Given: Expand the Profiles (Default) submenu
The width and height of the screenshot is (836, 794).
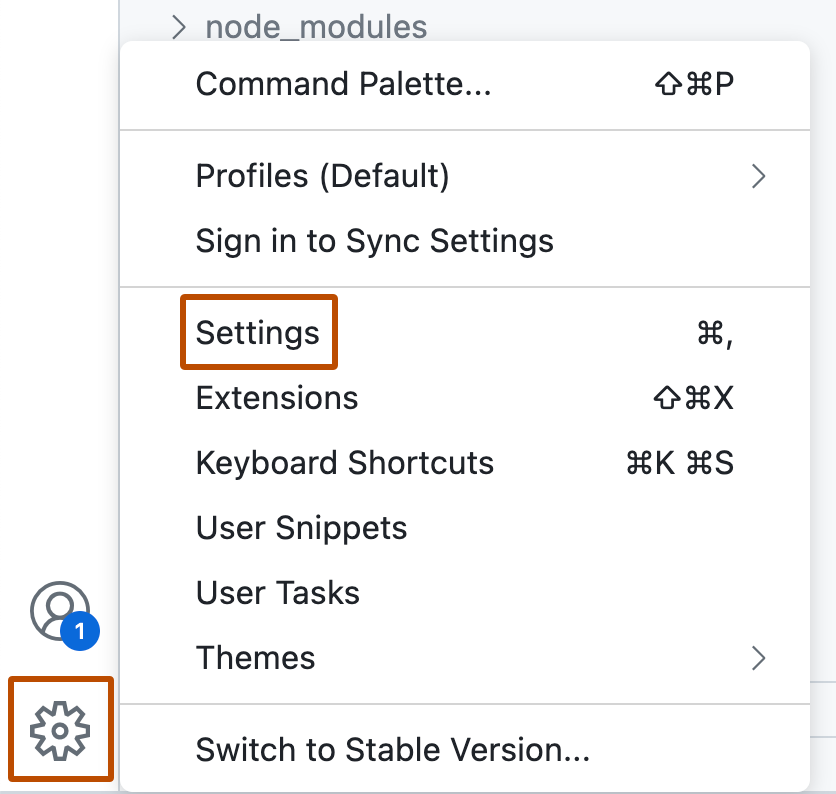Looking at the screenshot, I should click(322, 176).
